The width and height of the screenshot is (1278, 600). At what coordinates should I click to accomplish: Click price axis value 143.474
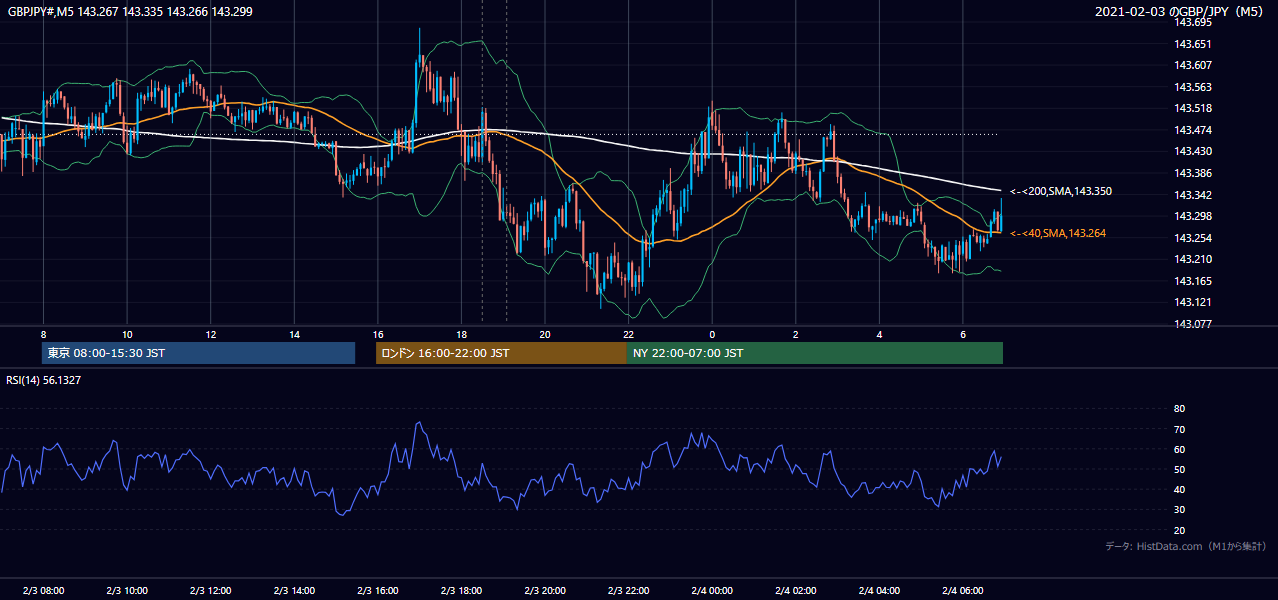tap(1194, 130)
